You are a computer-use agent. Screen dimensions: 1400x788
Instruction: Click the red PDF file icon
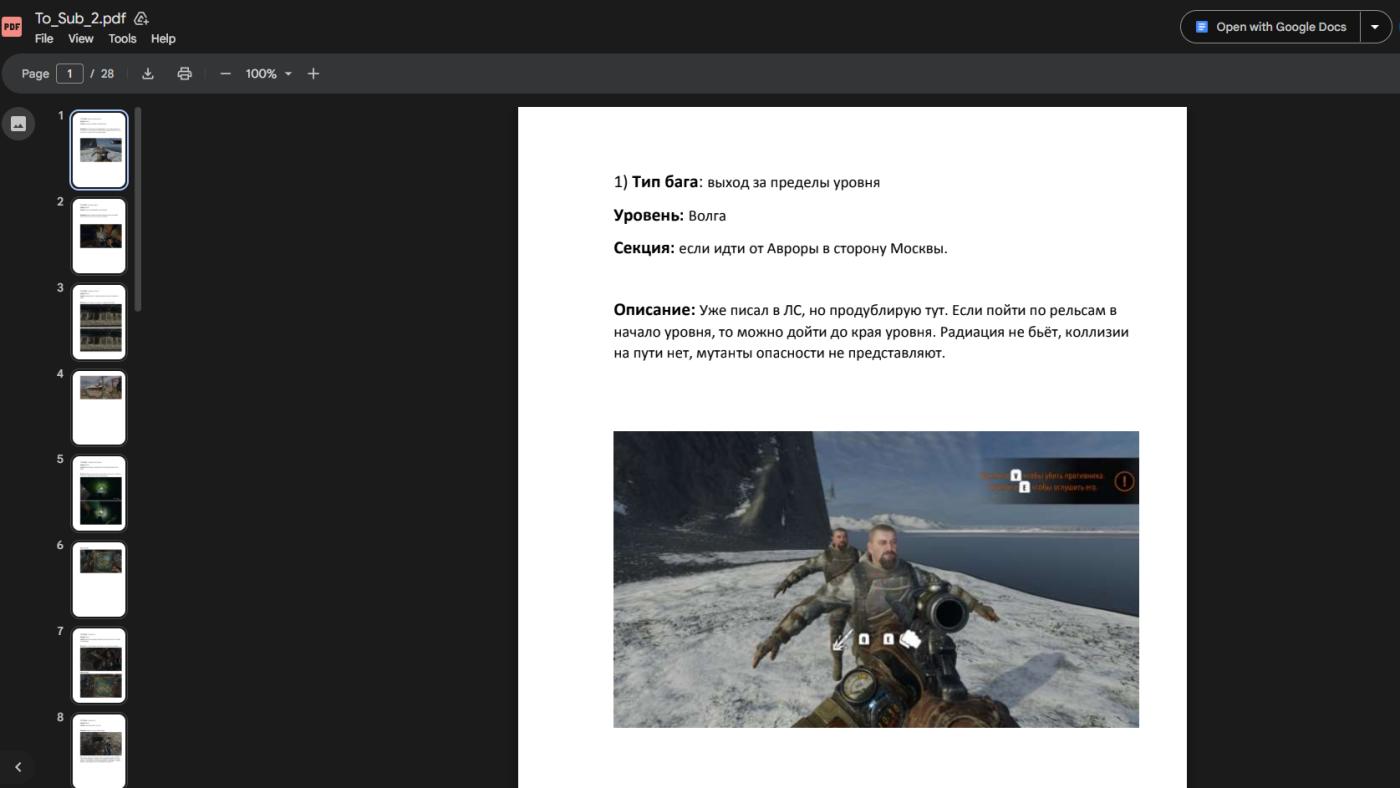coord(12,27)
